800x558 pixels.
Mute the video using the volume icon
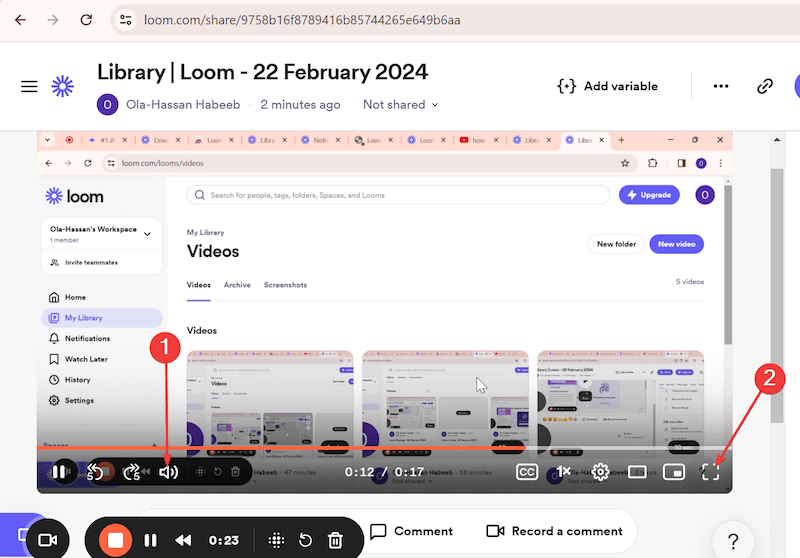[x=168, y=472]
